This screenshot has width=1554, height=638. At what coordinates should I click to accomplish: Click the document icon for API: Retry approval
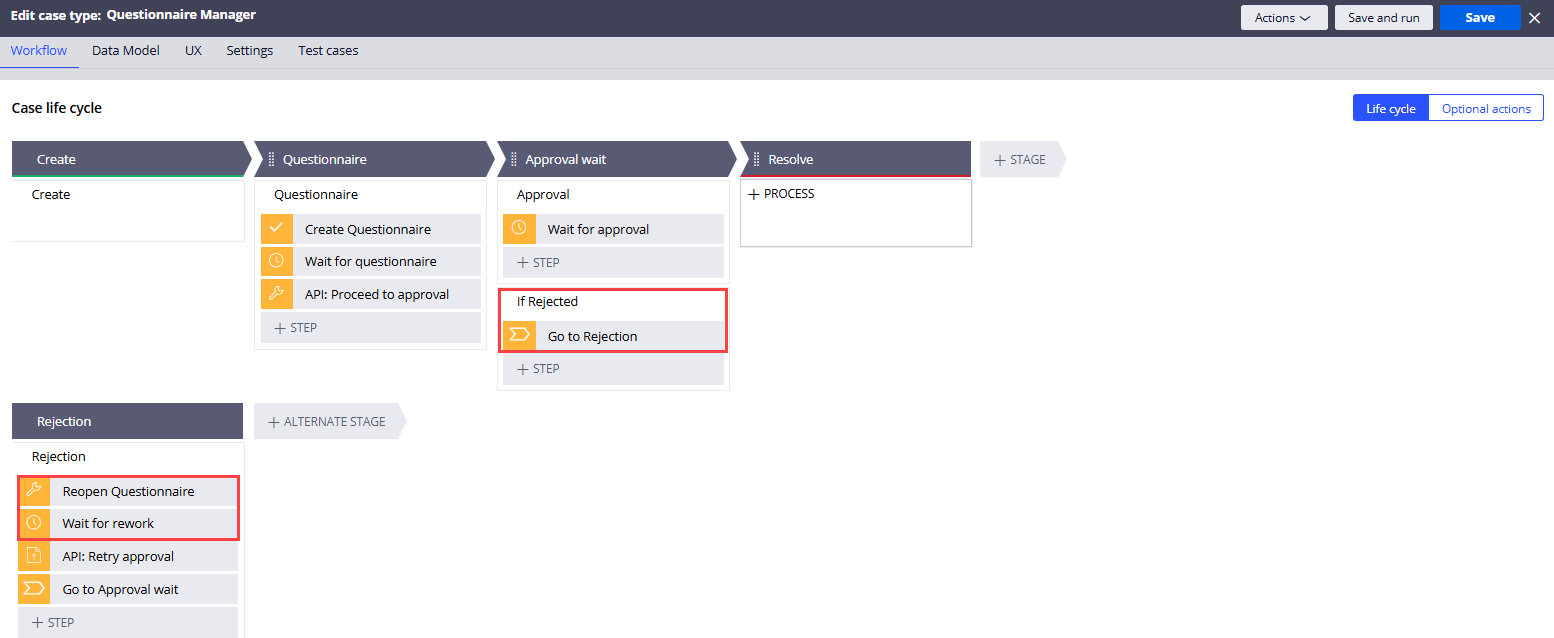34,556
